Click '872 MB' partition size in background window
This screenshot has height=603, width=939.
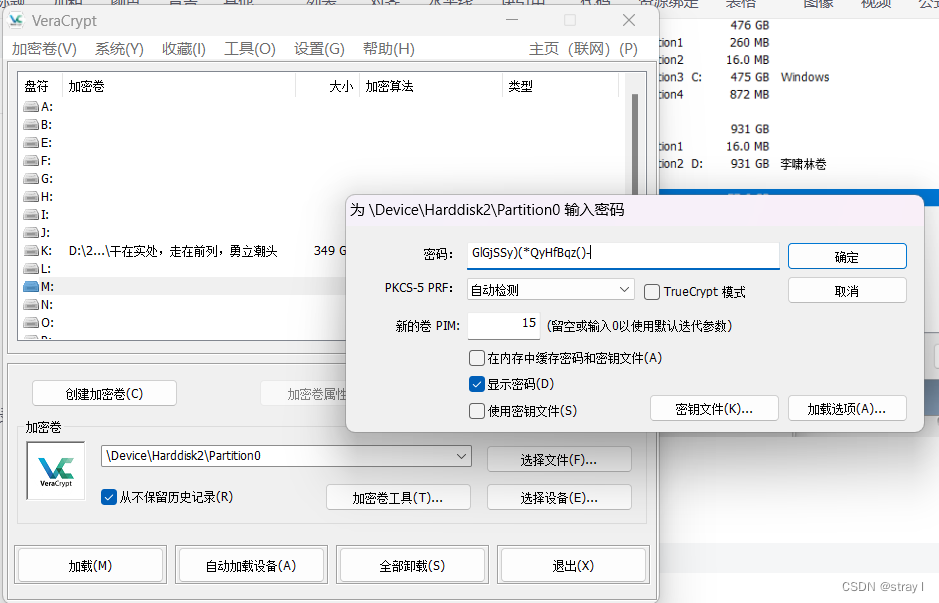coord(749,95)
